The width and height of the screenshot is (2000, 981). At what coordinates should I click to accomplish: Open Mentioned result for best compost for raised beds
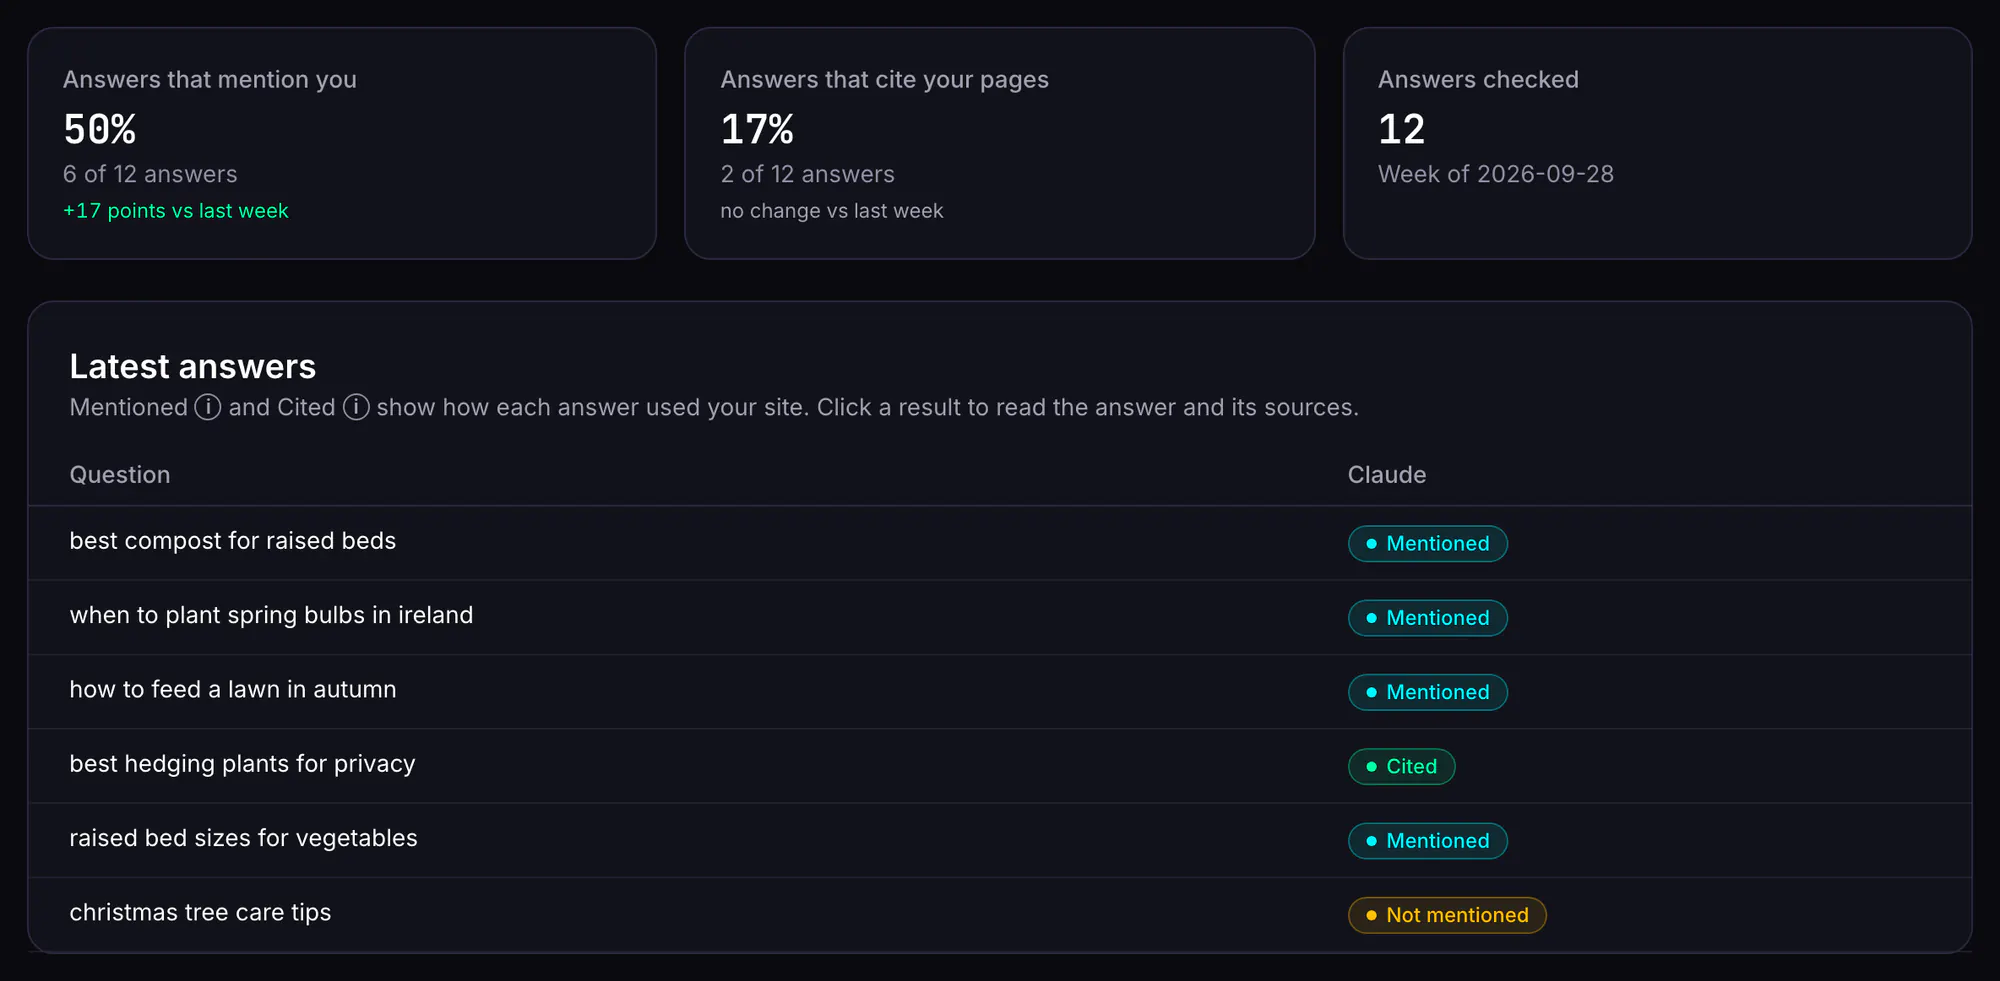(1427, 544)
